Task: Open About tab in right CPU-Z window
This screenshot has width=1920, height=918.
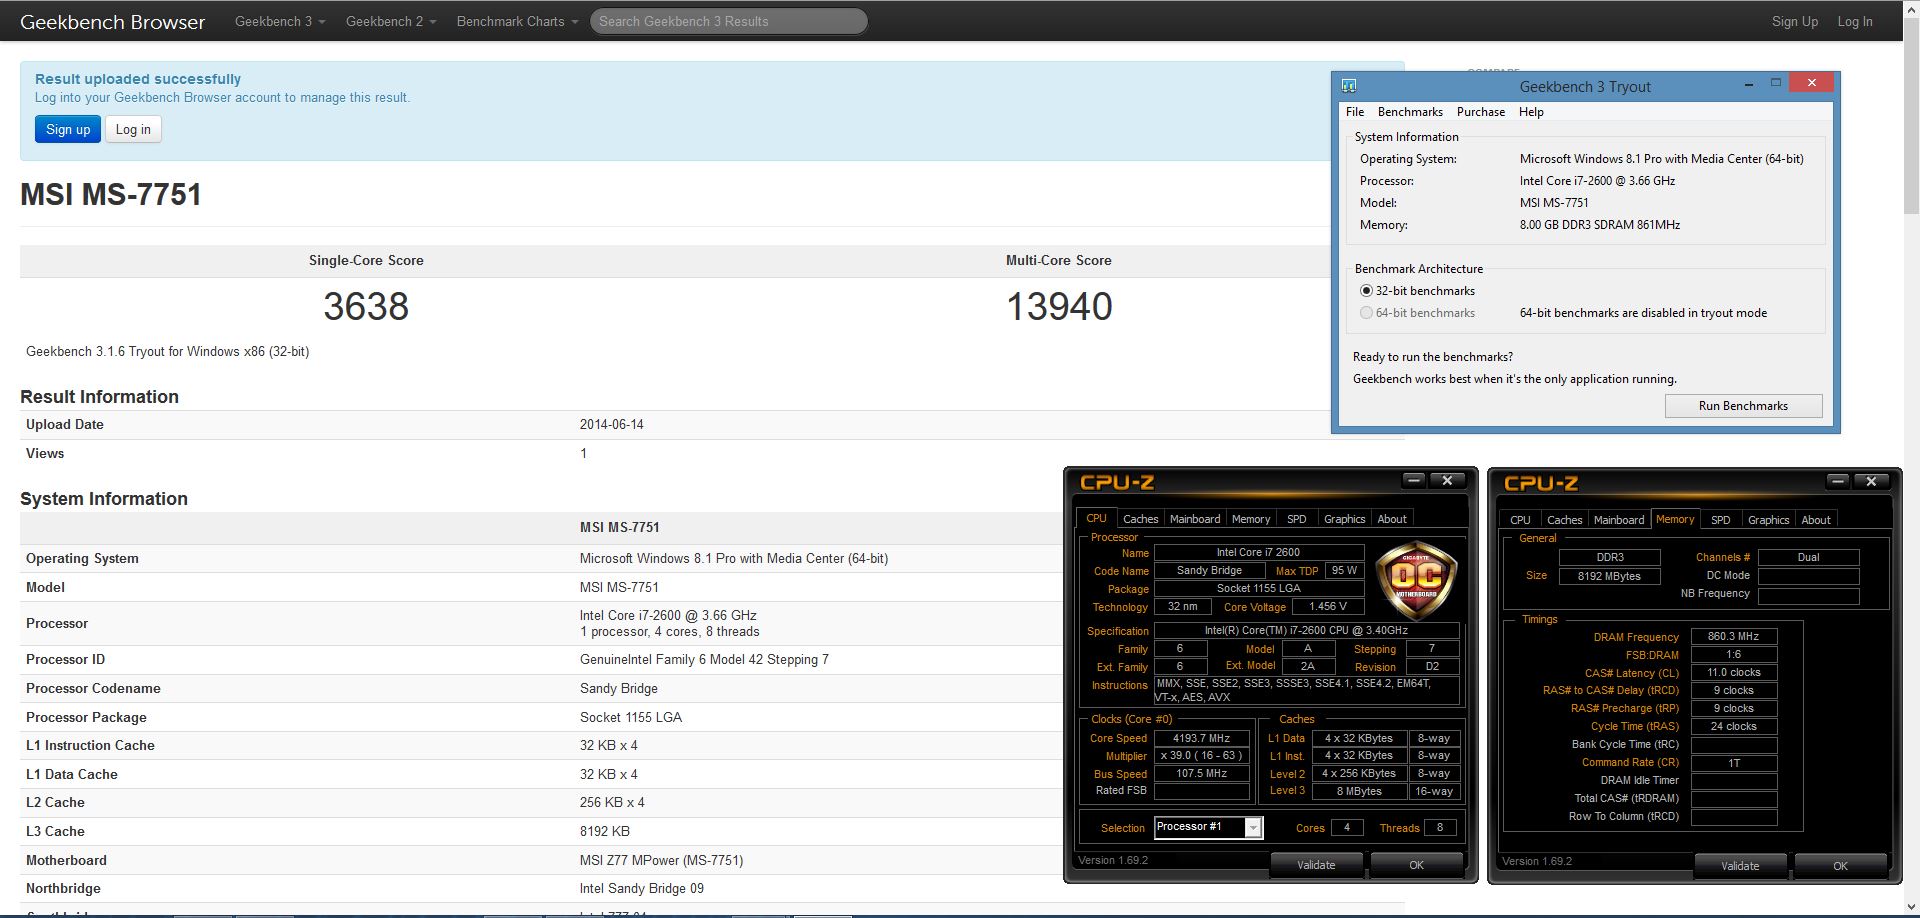Action: click(x=1816, y=520)
